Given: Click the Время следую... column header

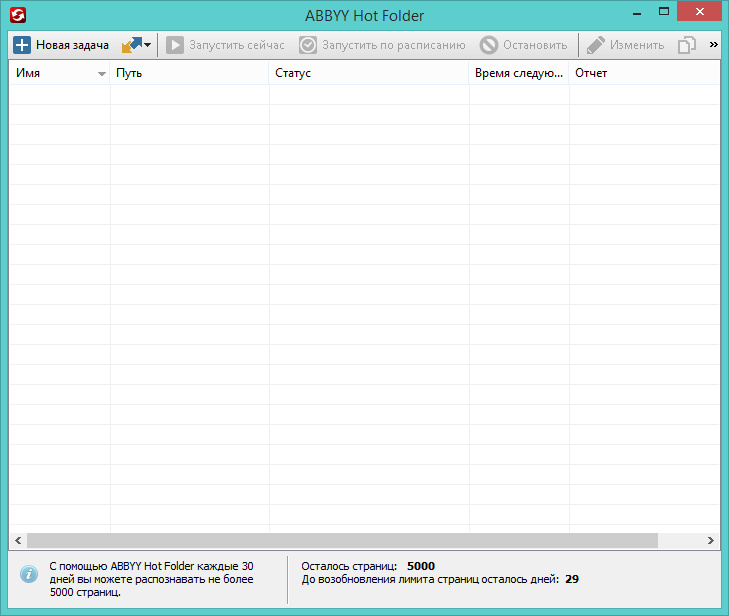Looking at the screenshot, I should (519, 73).
